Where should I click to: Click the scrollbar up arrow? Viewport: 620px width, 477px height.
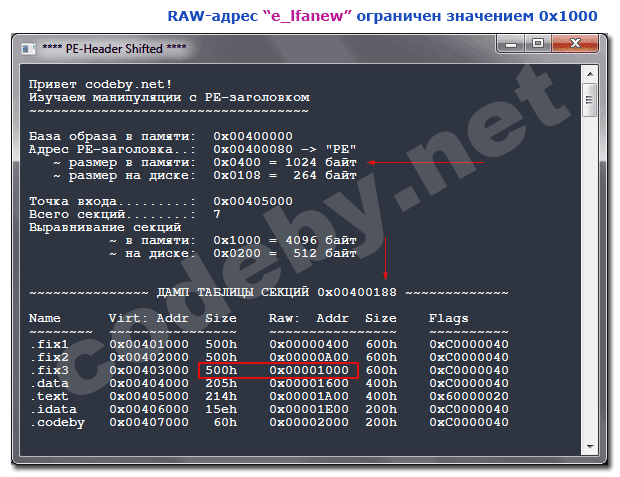tap(590, 74)
